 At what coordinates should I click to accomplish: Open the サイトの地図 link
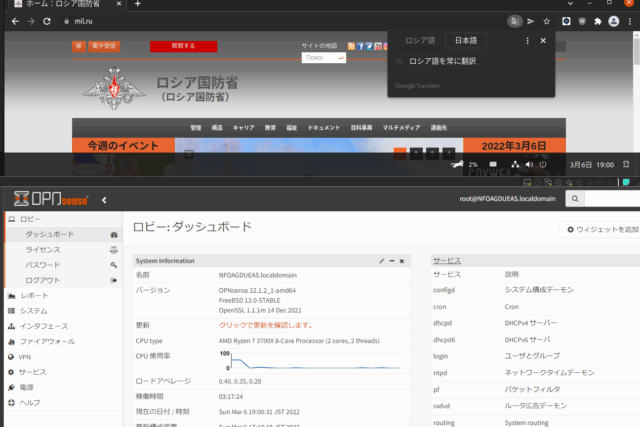tap(320, 46)
